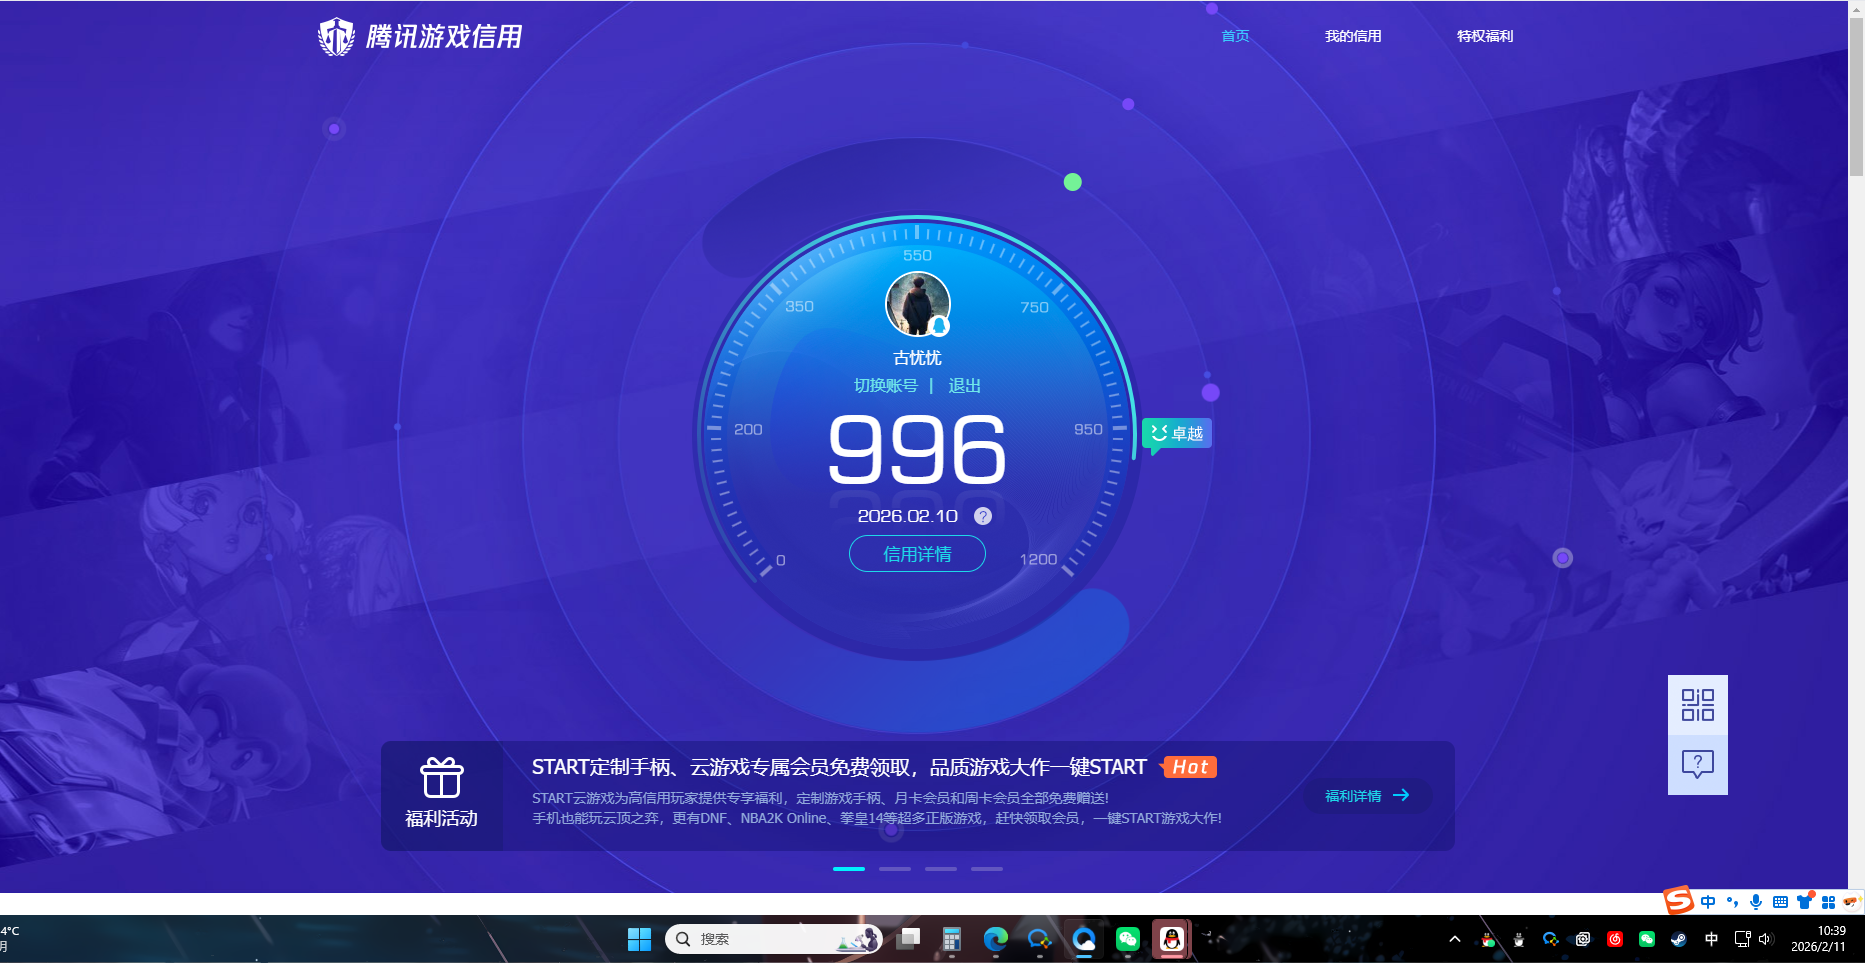Image resolution: width=1865 pixels, height=963 pixels.
Task: Click the user avatar picture
Action: point(917,304)
